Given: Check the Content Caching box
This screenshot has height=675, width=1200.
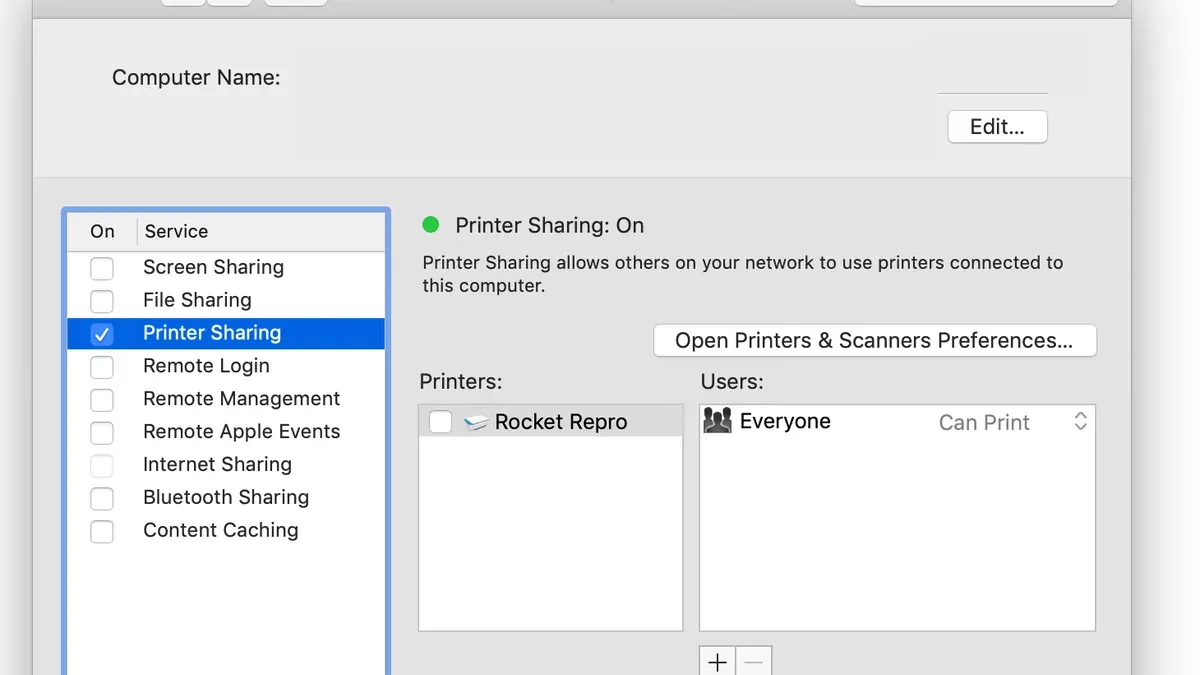Looking at the screenshot, I should coord(102,532).
